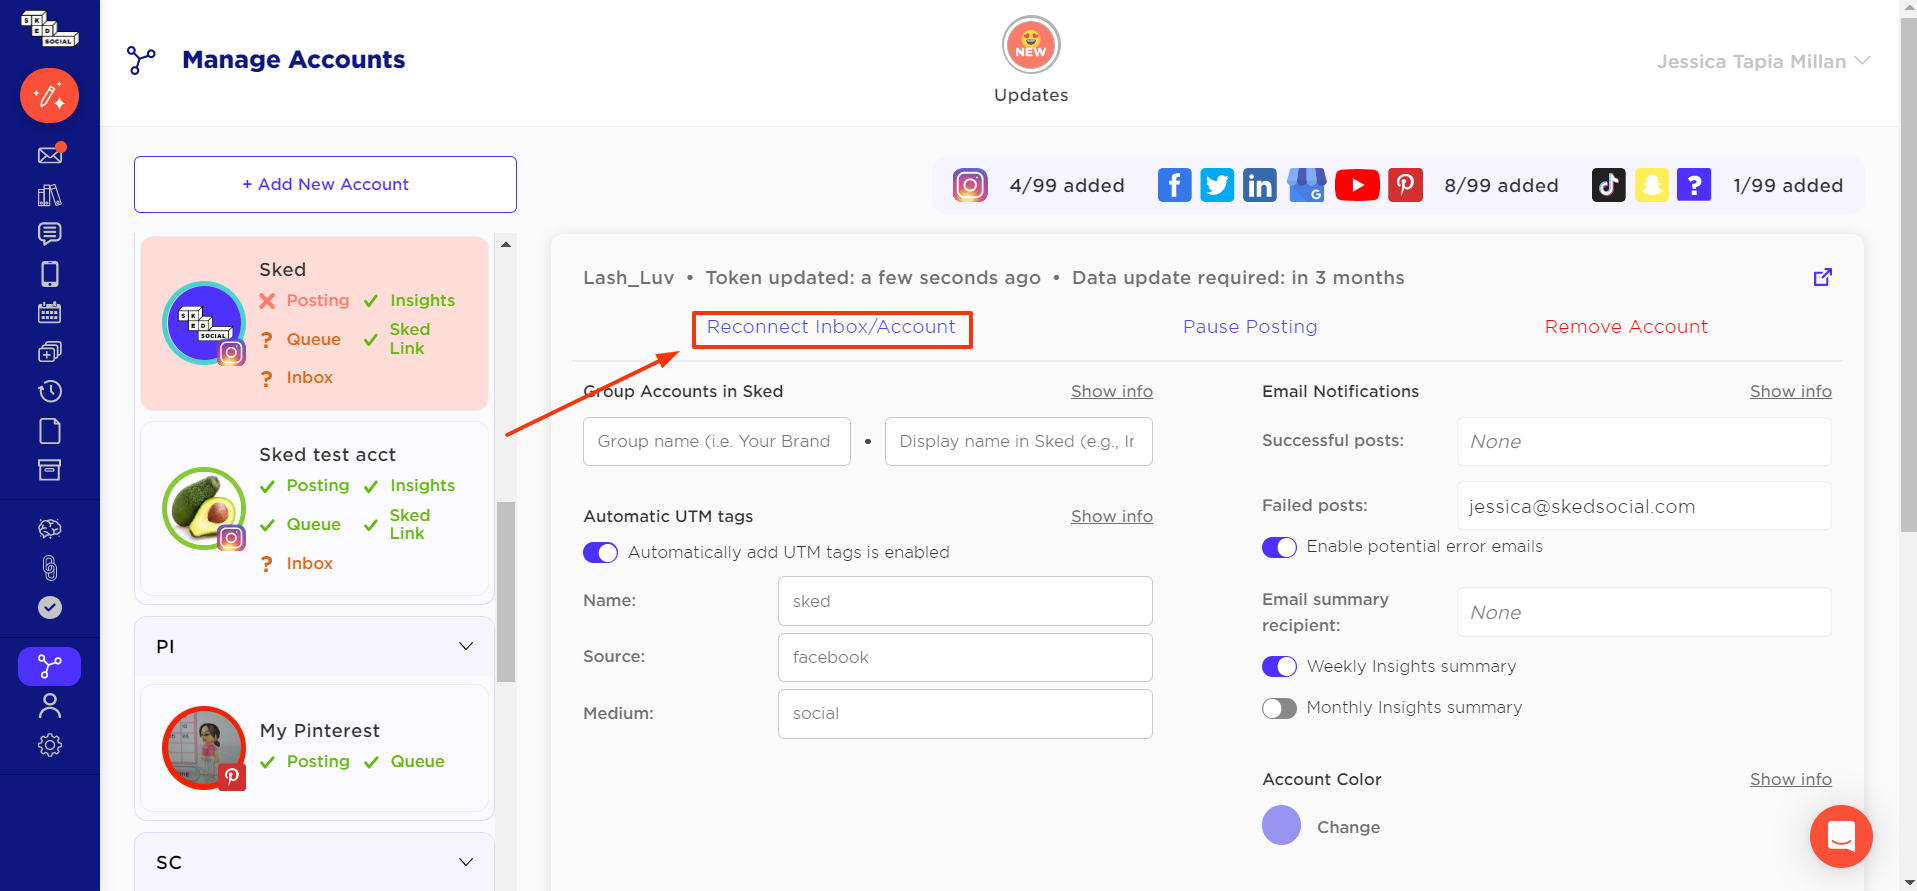
Task: Toggle Weekly Insights summary switch
Action: click(x=1279, y=667)
